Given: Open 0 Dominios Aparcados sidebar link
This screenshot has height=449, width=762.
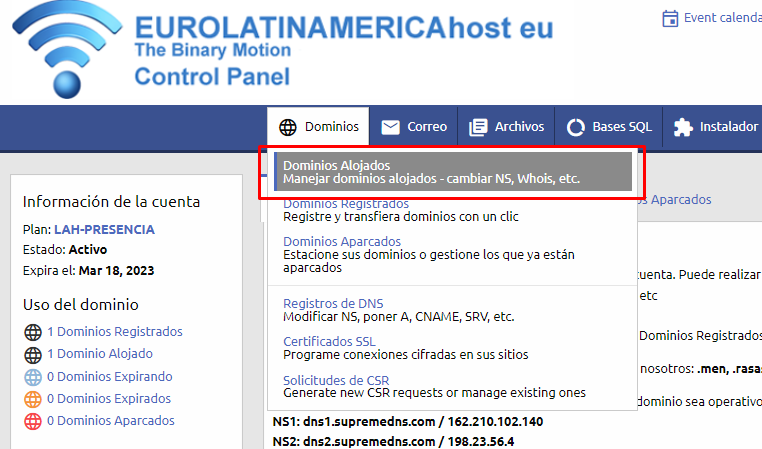Looking at the screenshot, I should pos(111,420).
